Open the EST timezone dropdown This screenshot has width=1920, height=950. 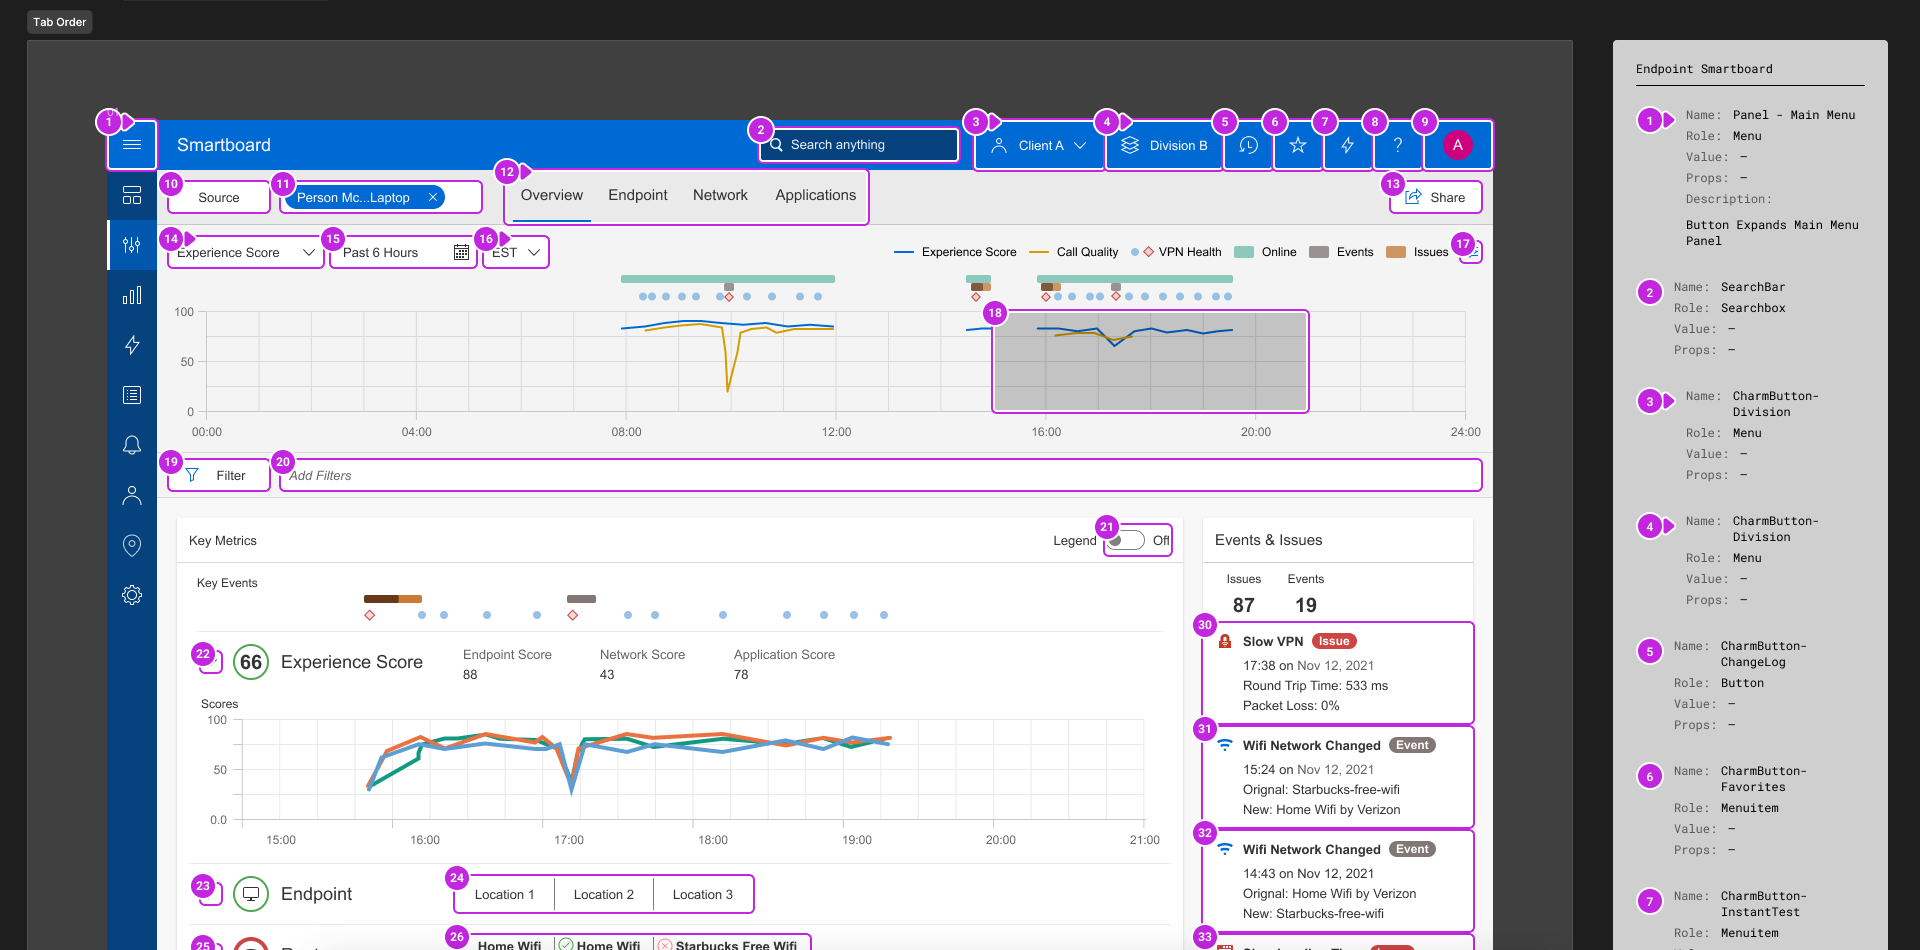(x=514, y=252)
